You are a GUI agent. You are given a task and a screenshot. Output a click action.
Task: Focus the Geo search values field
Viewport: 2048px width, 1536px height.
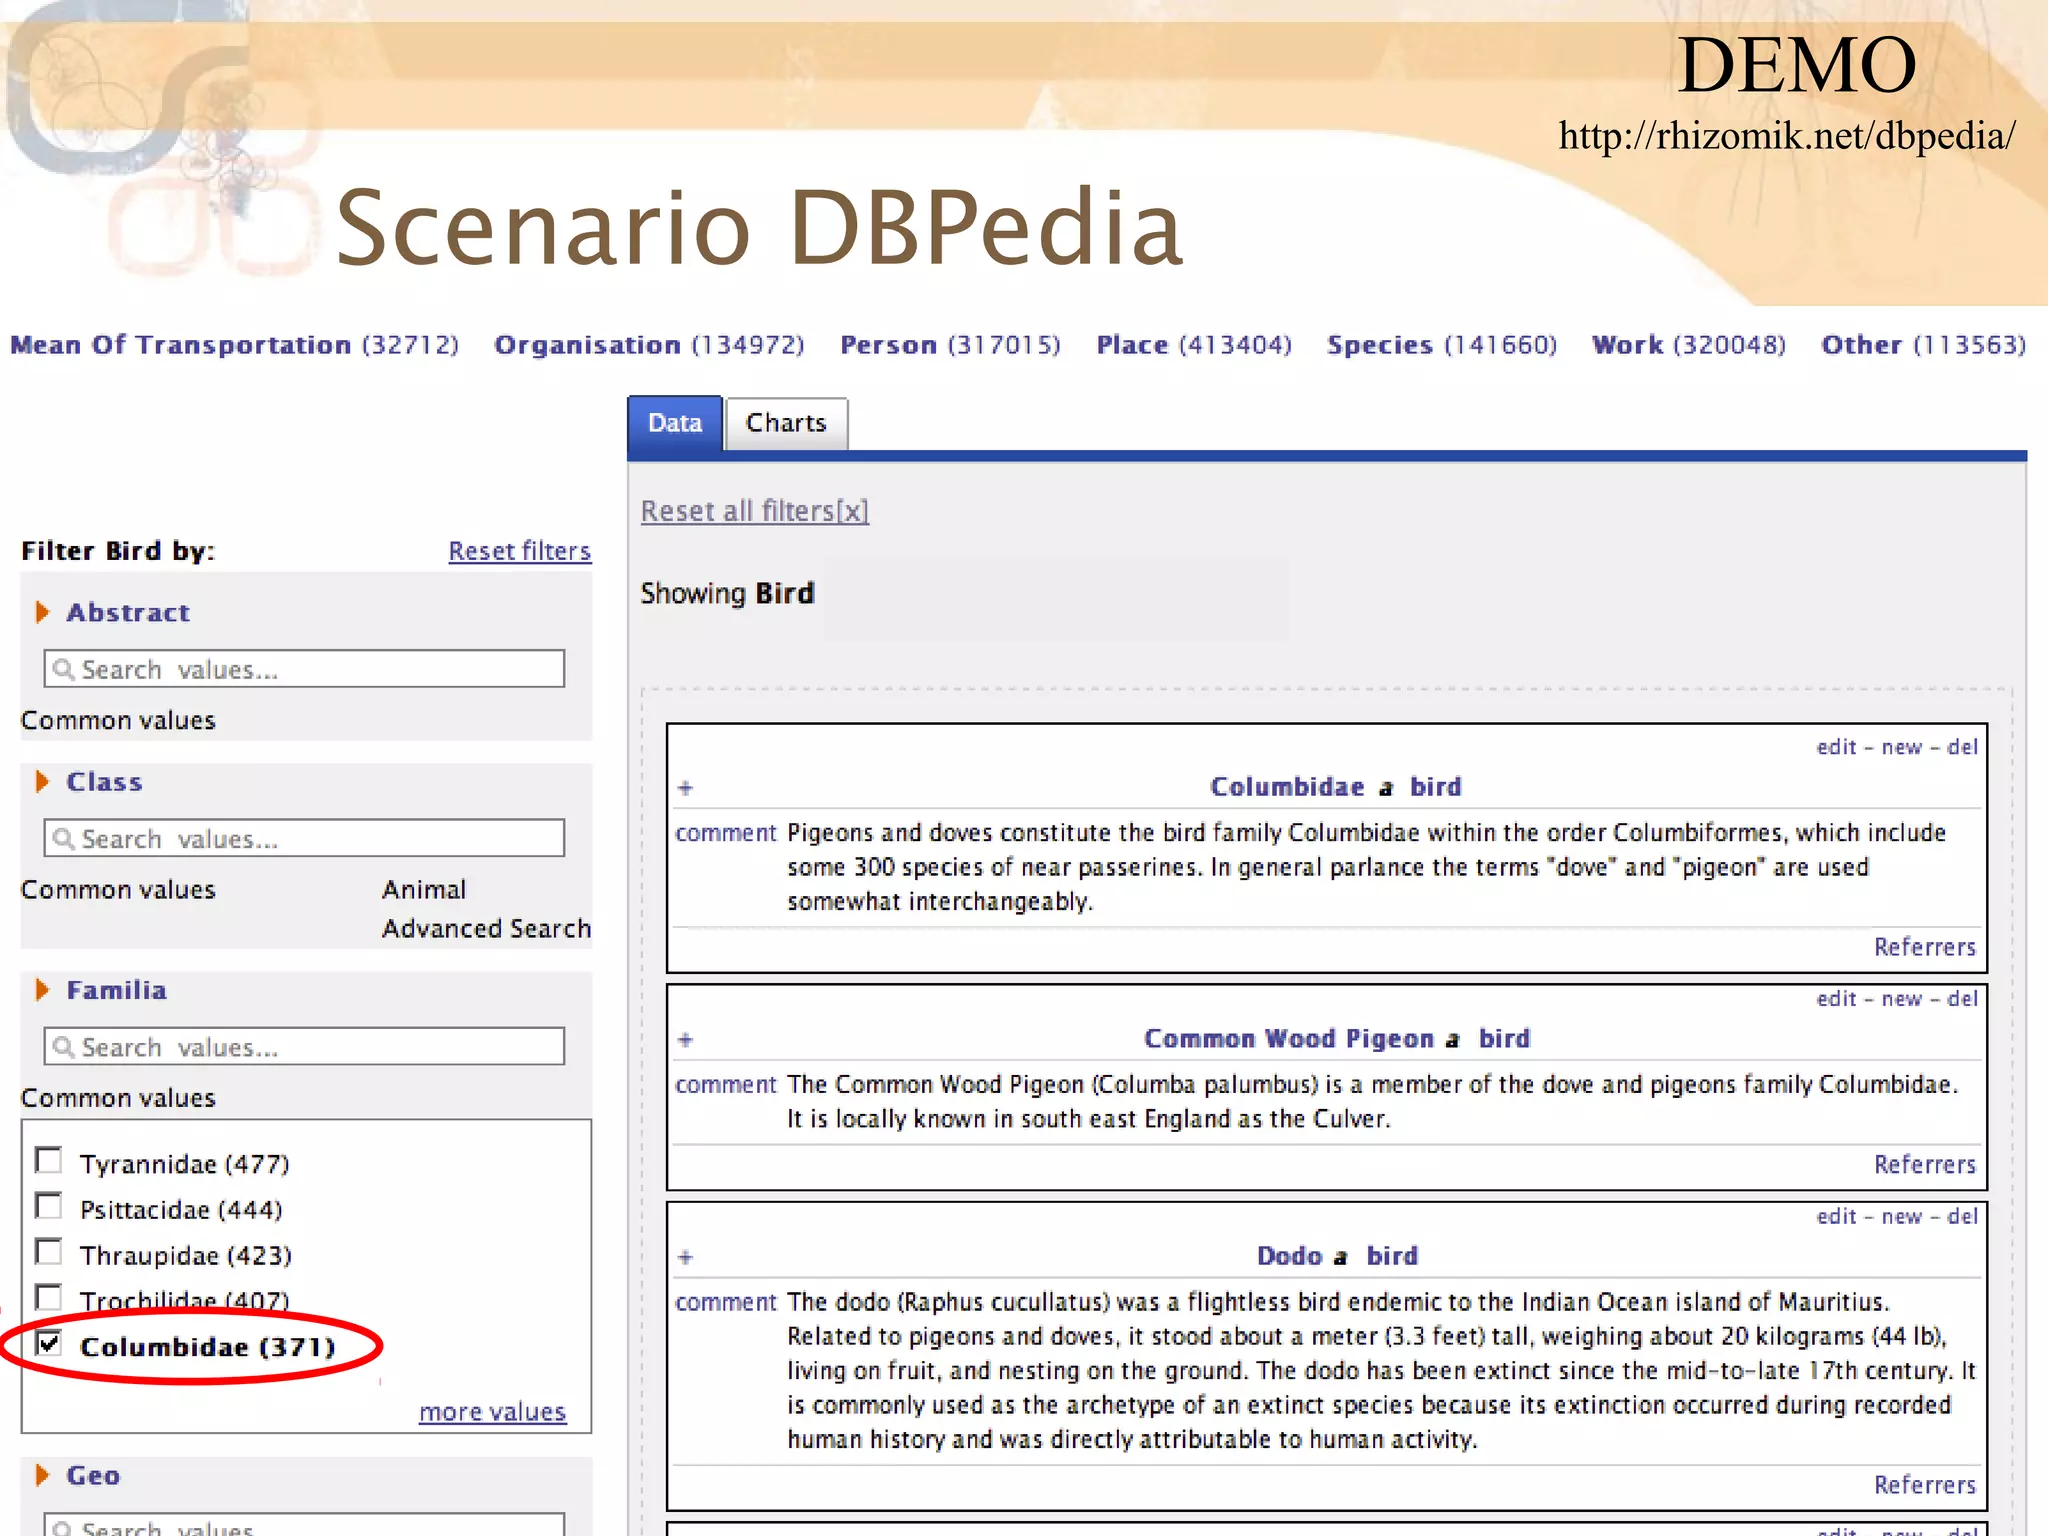point(304,1525)
